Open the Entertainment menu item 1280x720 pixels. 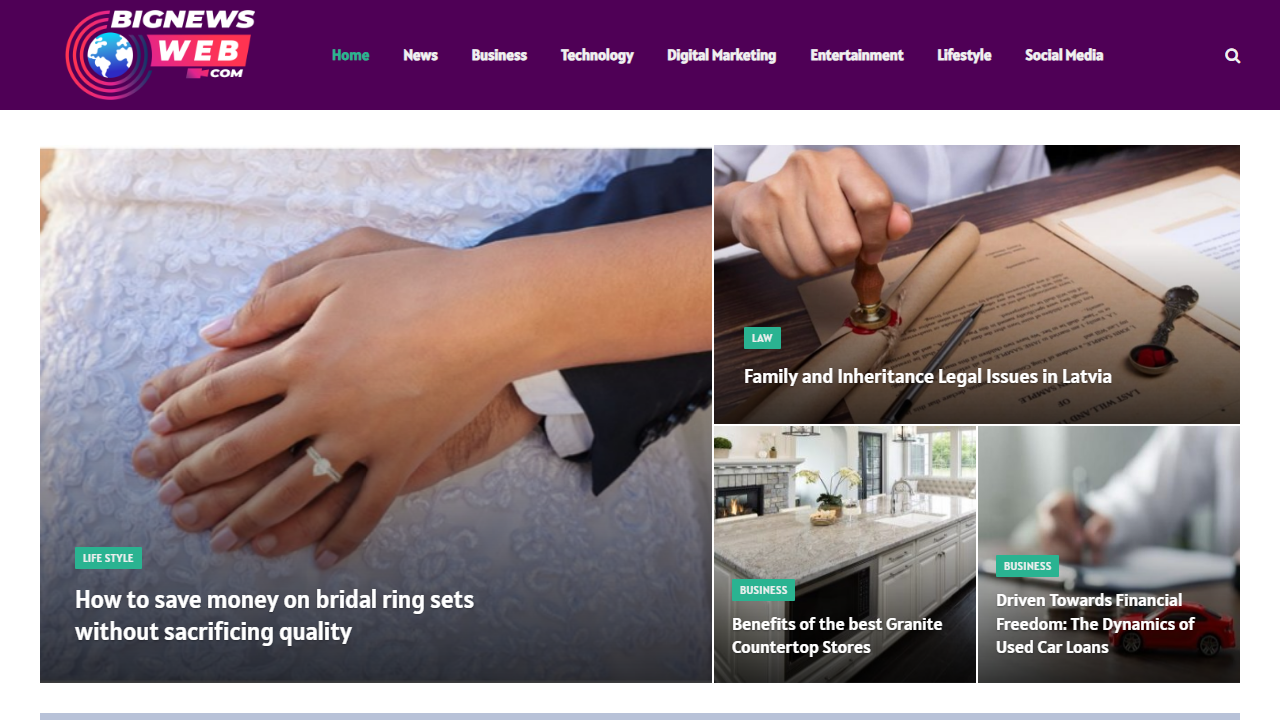click(856, 55)
